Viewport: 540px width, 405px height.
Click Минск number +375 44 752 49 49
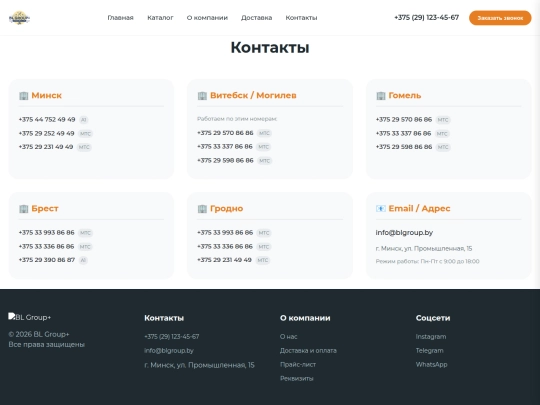point(47,120)
